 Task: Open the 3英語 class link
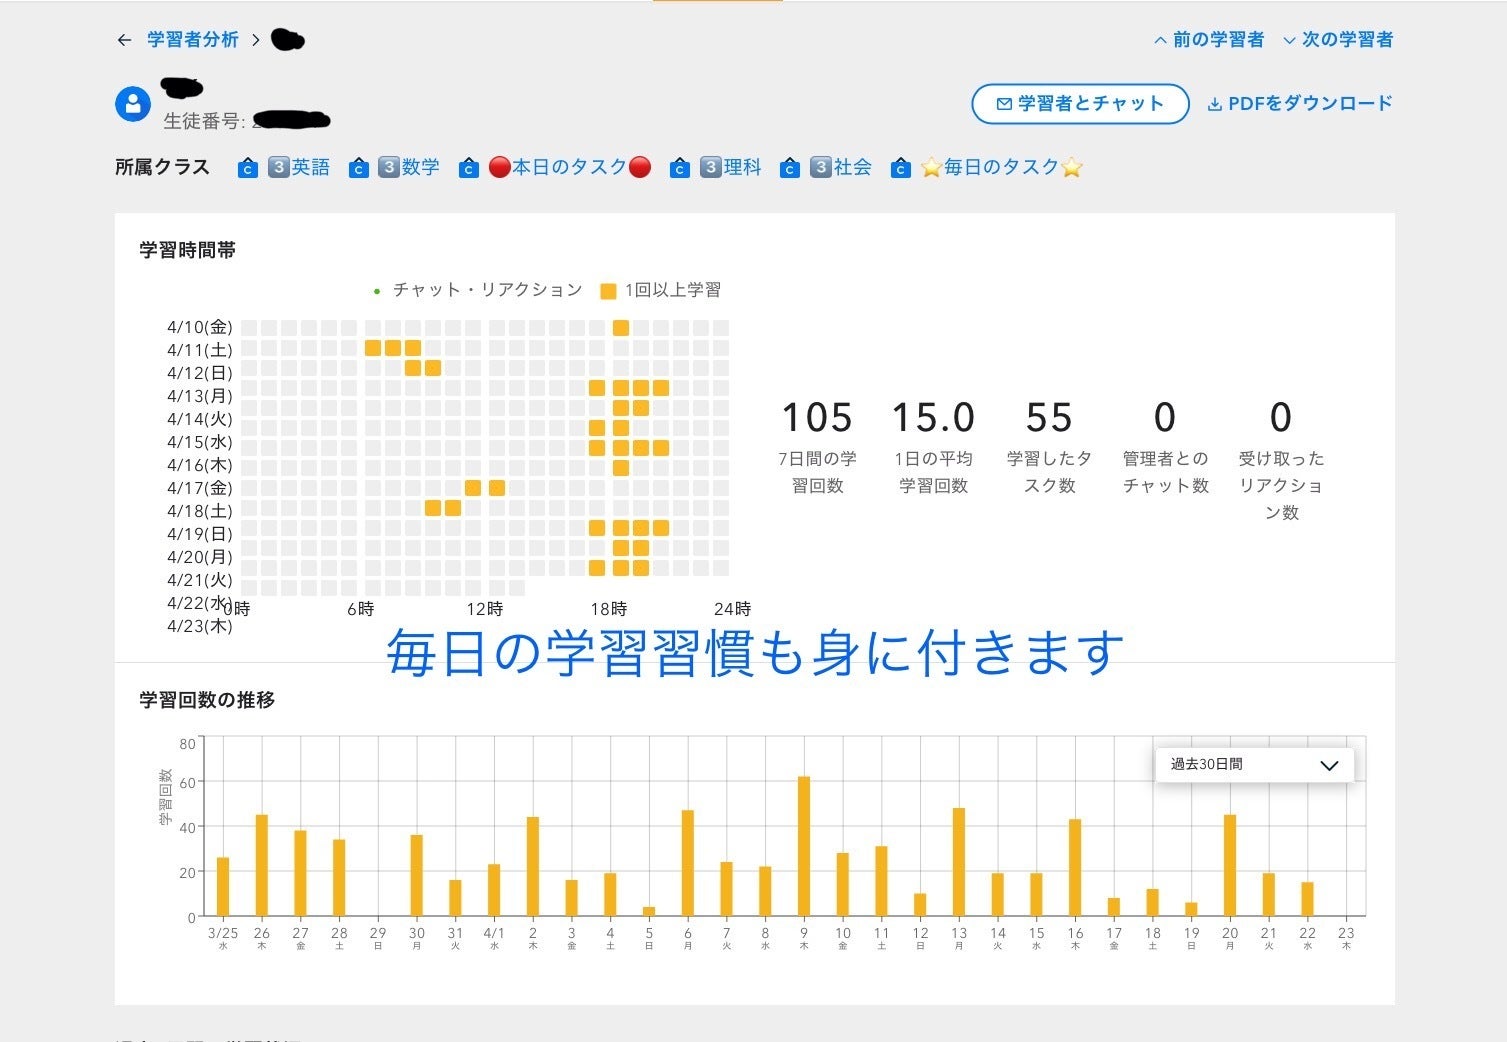click(299, 168)
